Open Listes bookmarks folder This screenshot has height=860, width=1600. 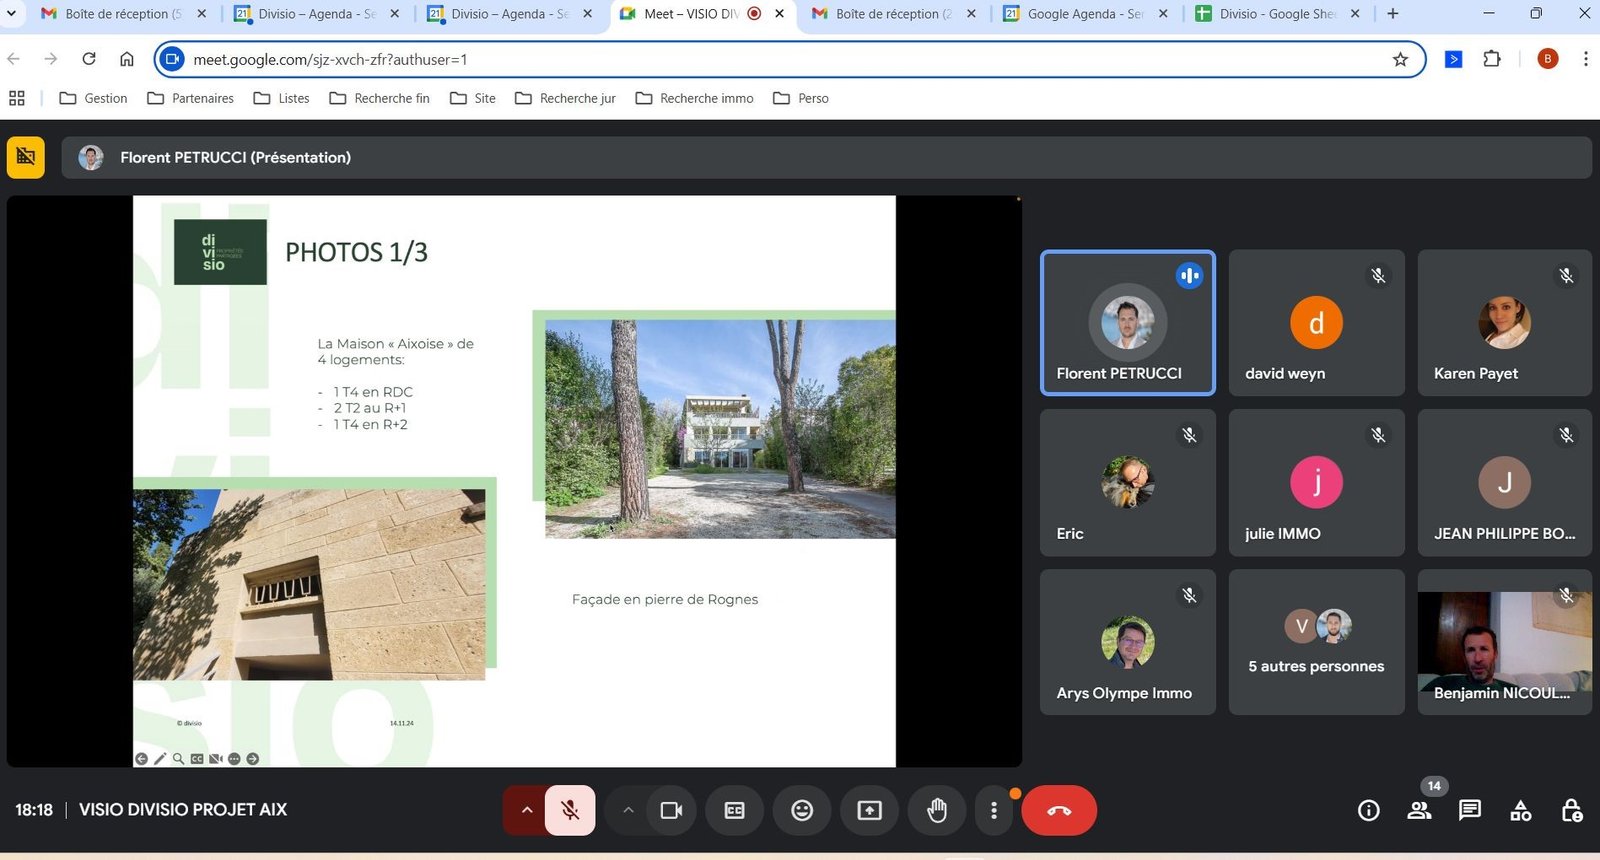(x=281, y=98)
